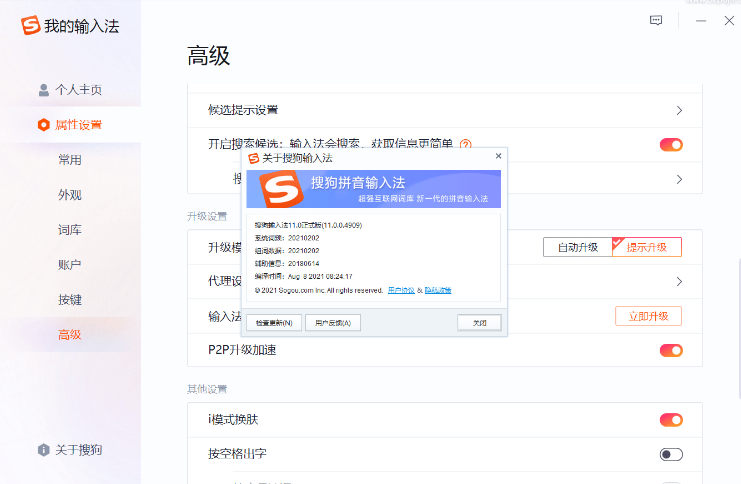
Task: Click the Sogou logo beside 我的输入法
Action: [31, 25]
